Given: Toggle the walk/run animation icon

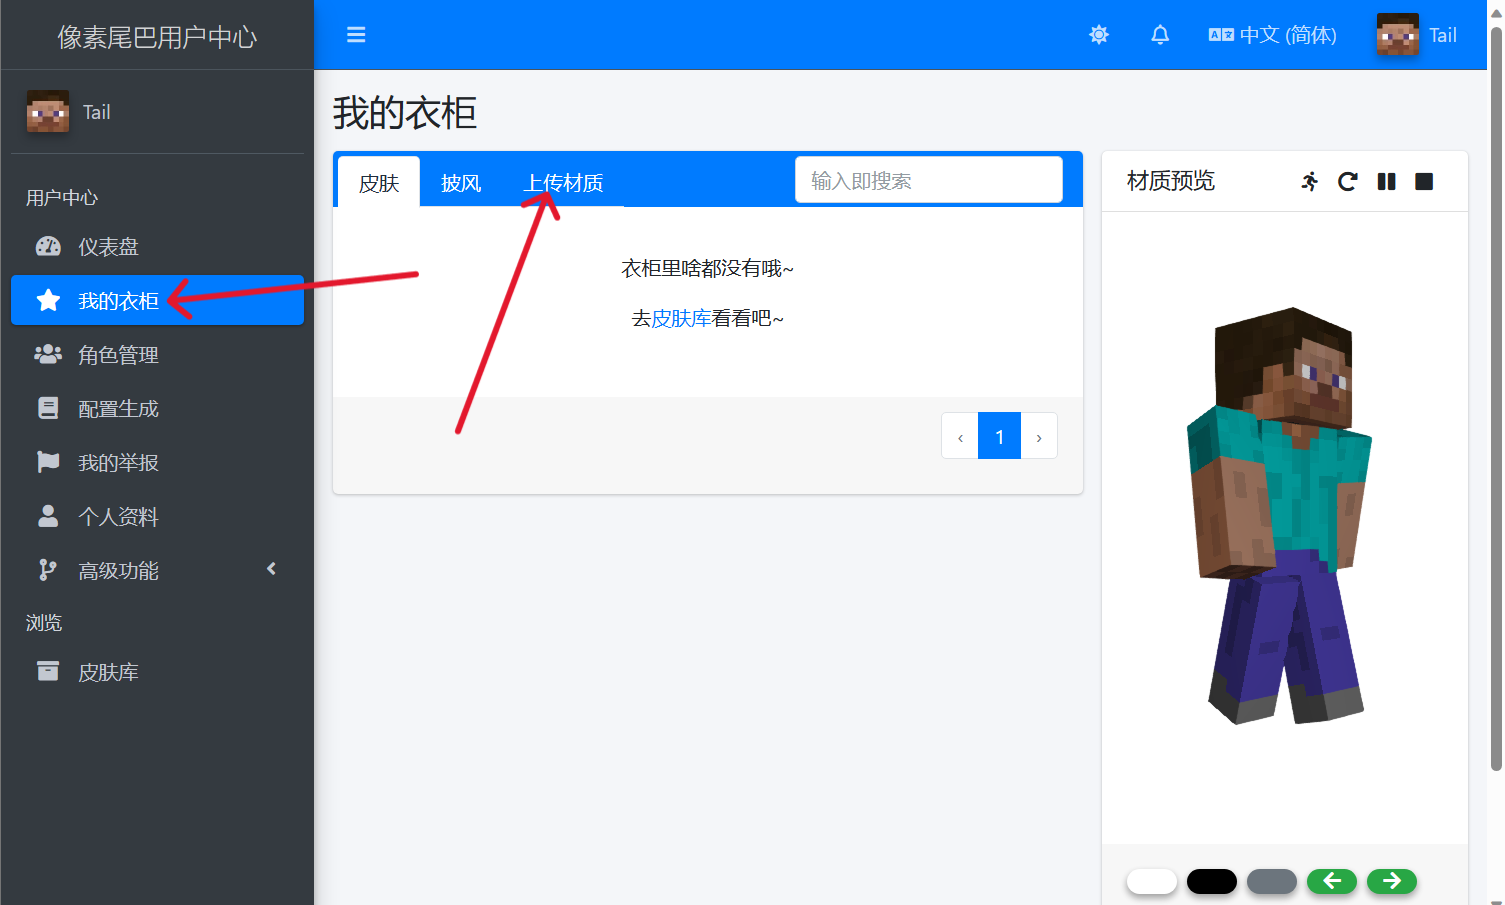Looking at the screenshot, I should click(1309, 181).
